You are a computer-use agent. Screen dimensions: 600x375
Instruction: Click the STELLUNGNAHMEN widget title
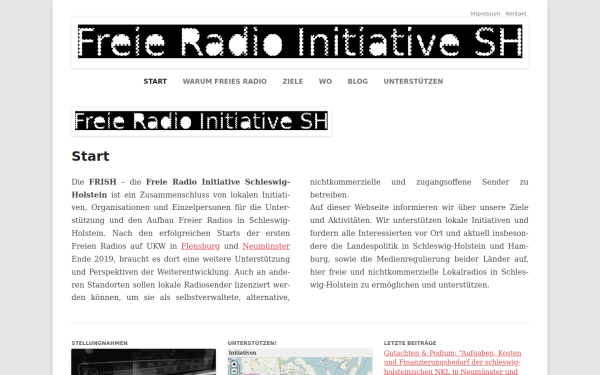pyautogui.click(x=99, y=343)
